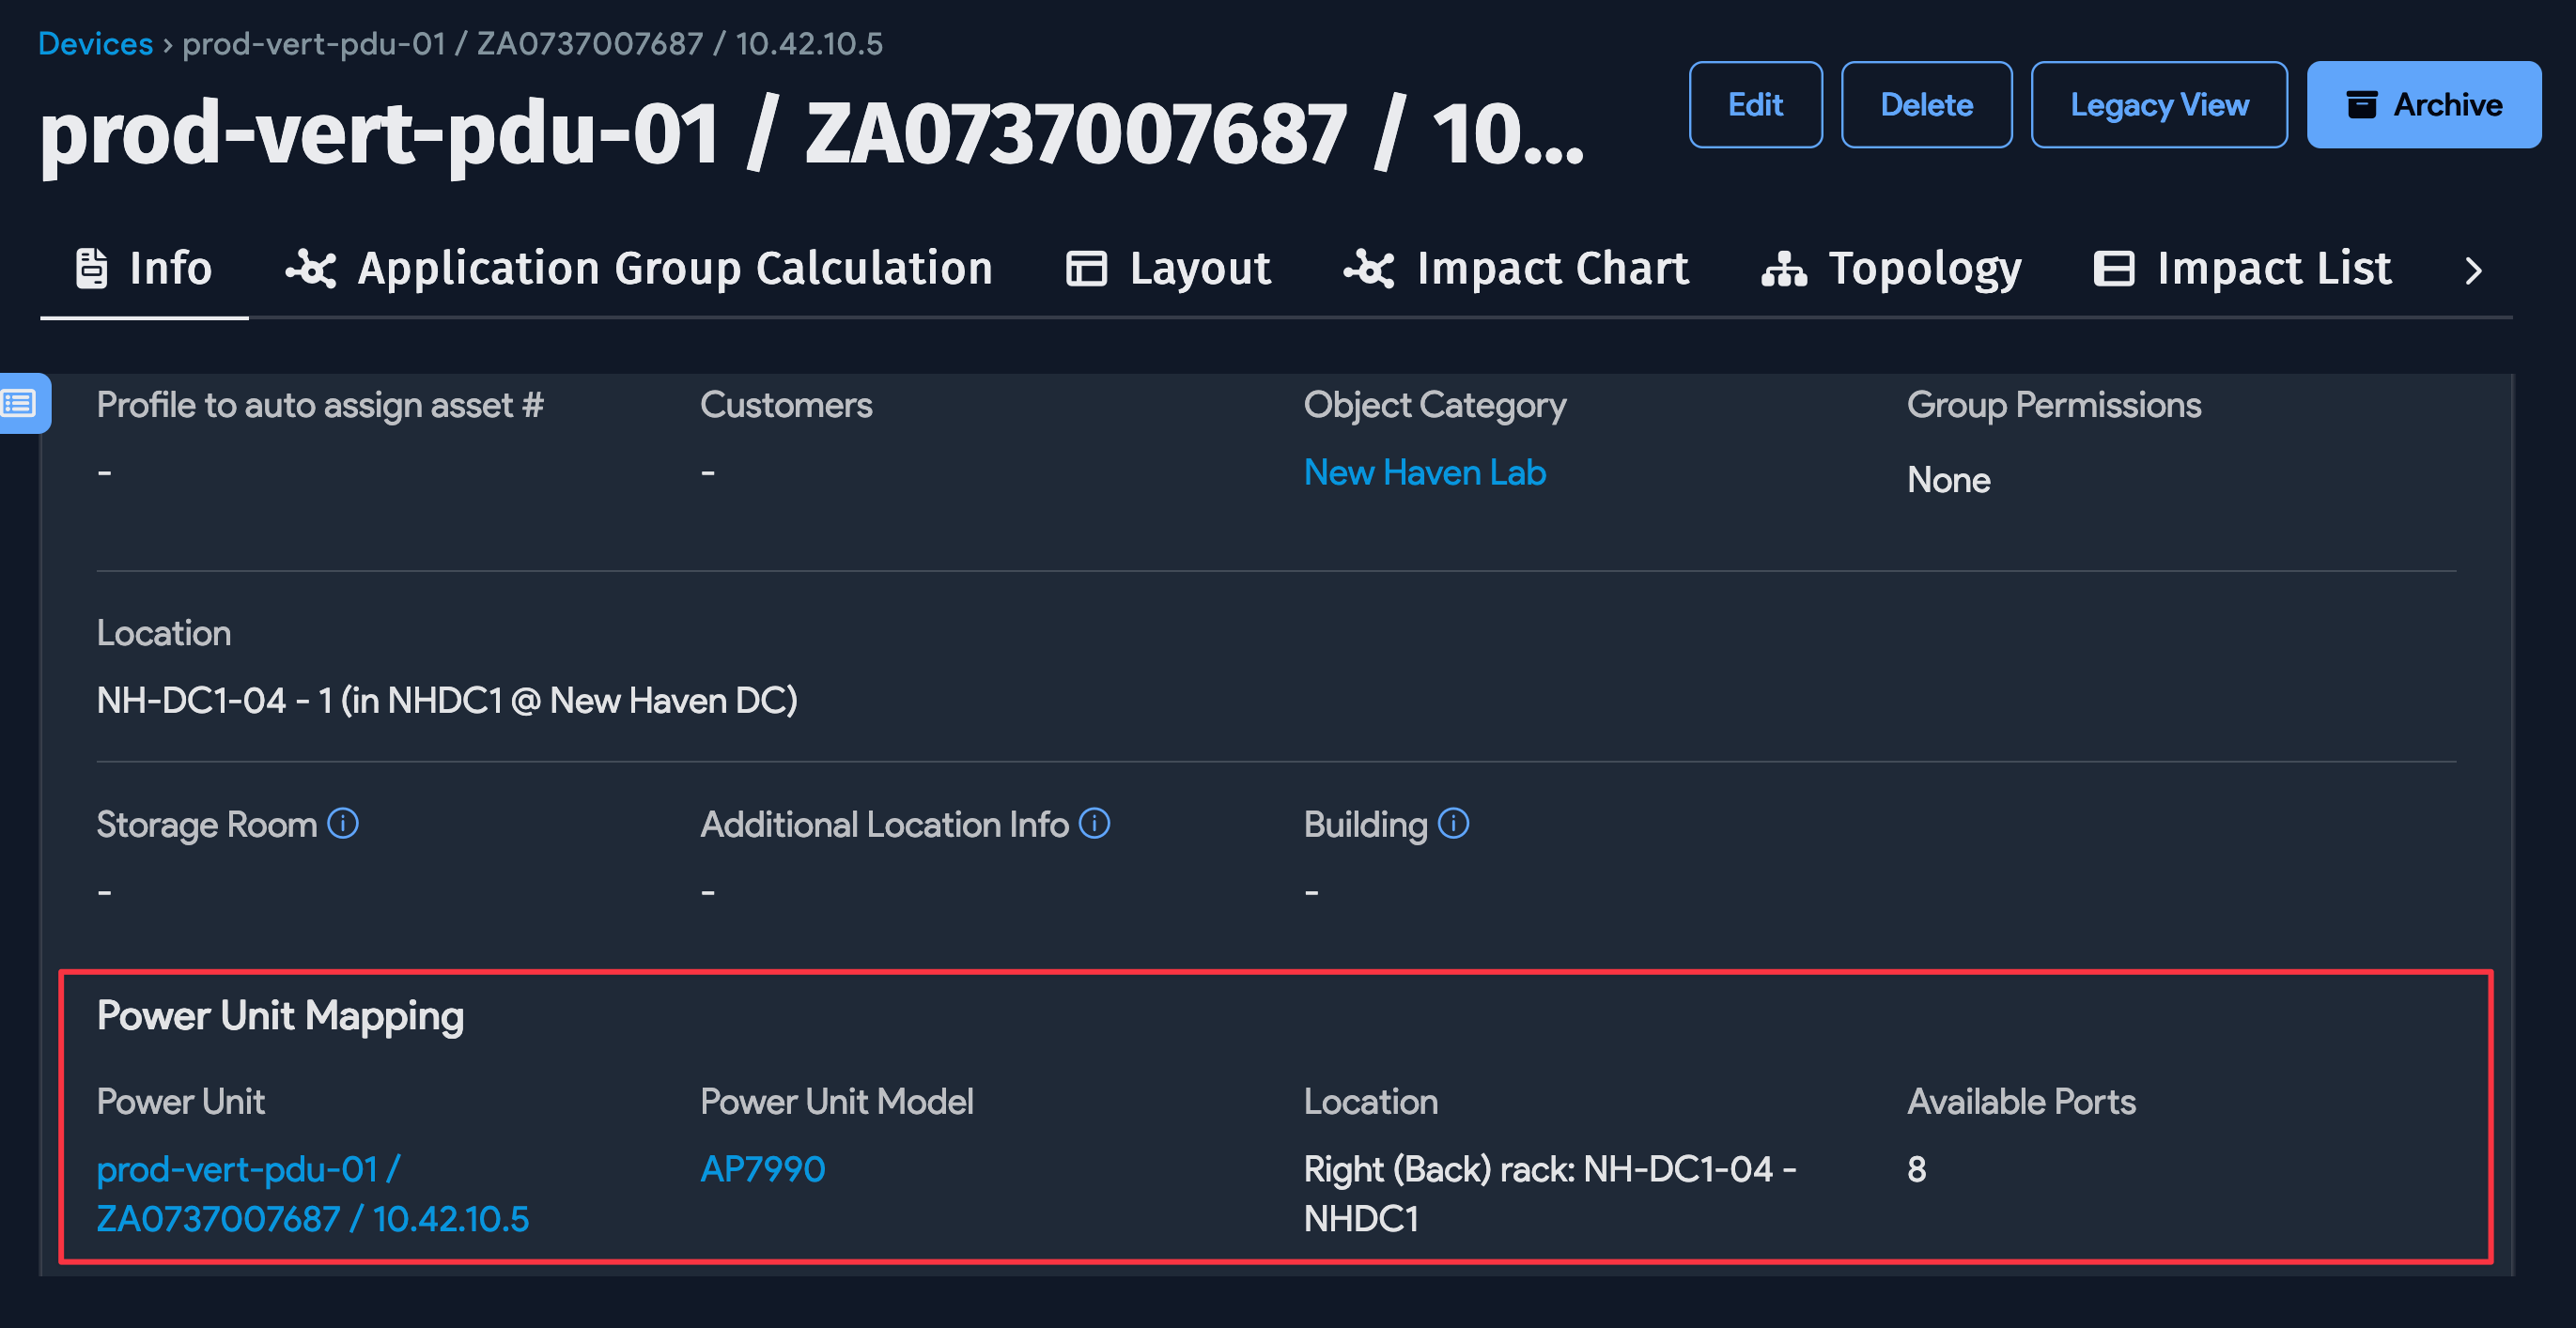Viewport: 2576px width, 1328px height.
Task: Open the New Haven Lab category link
Action: (1424, 471)
